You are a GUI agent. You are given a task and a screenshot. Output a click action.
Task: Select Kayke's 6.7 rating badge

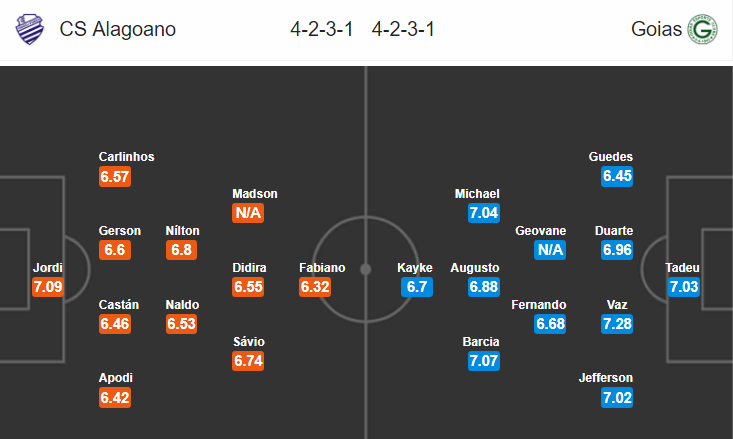417,287
